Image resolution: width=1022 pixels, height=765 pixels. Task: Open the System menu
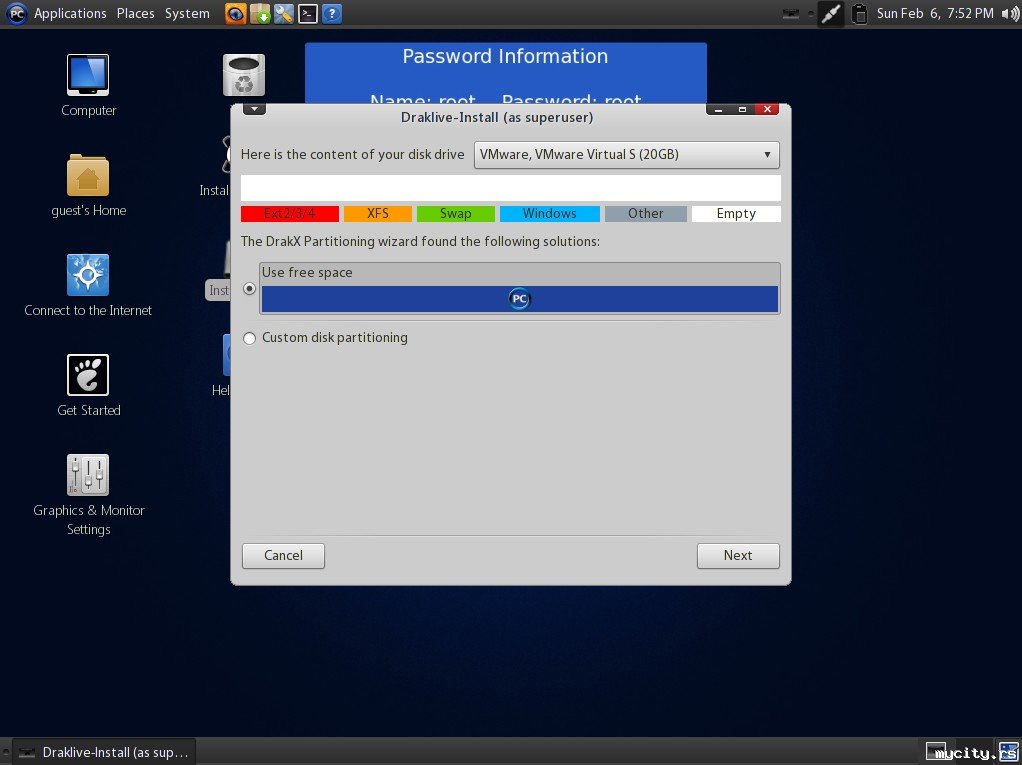(187, 13)
